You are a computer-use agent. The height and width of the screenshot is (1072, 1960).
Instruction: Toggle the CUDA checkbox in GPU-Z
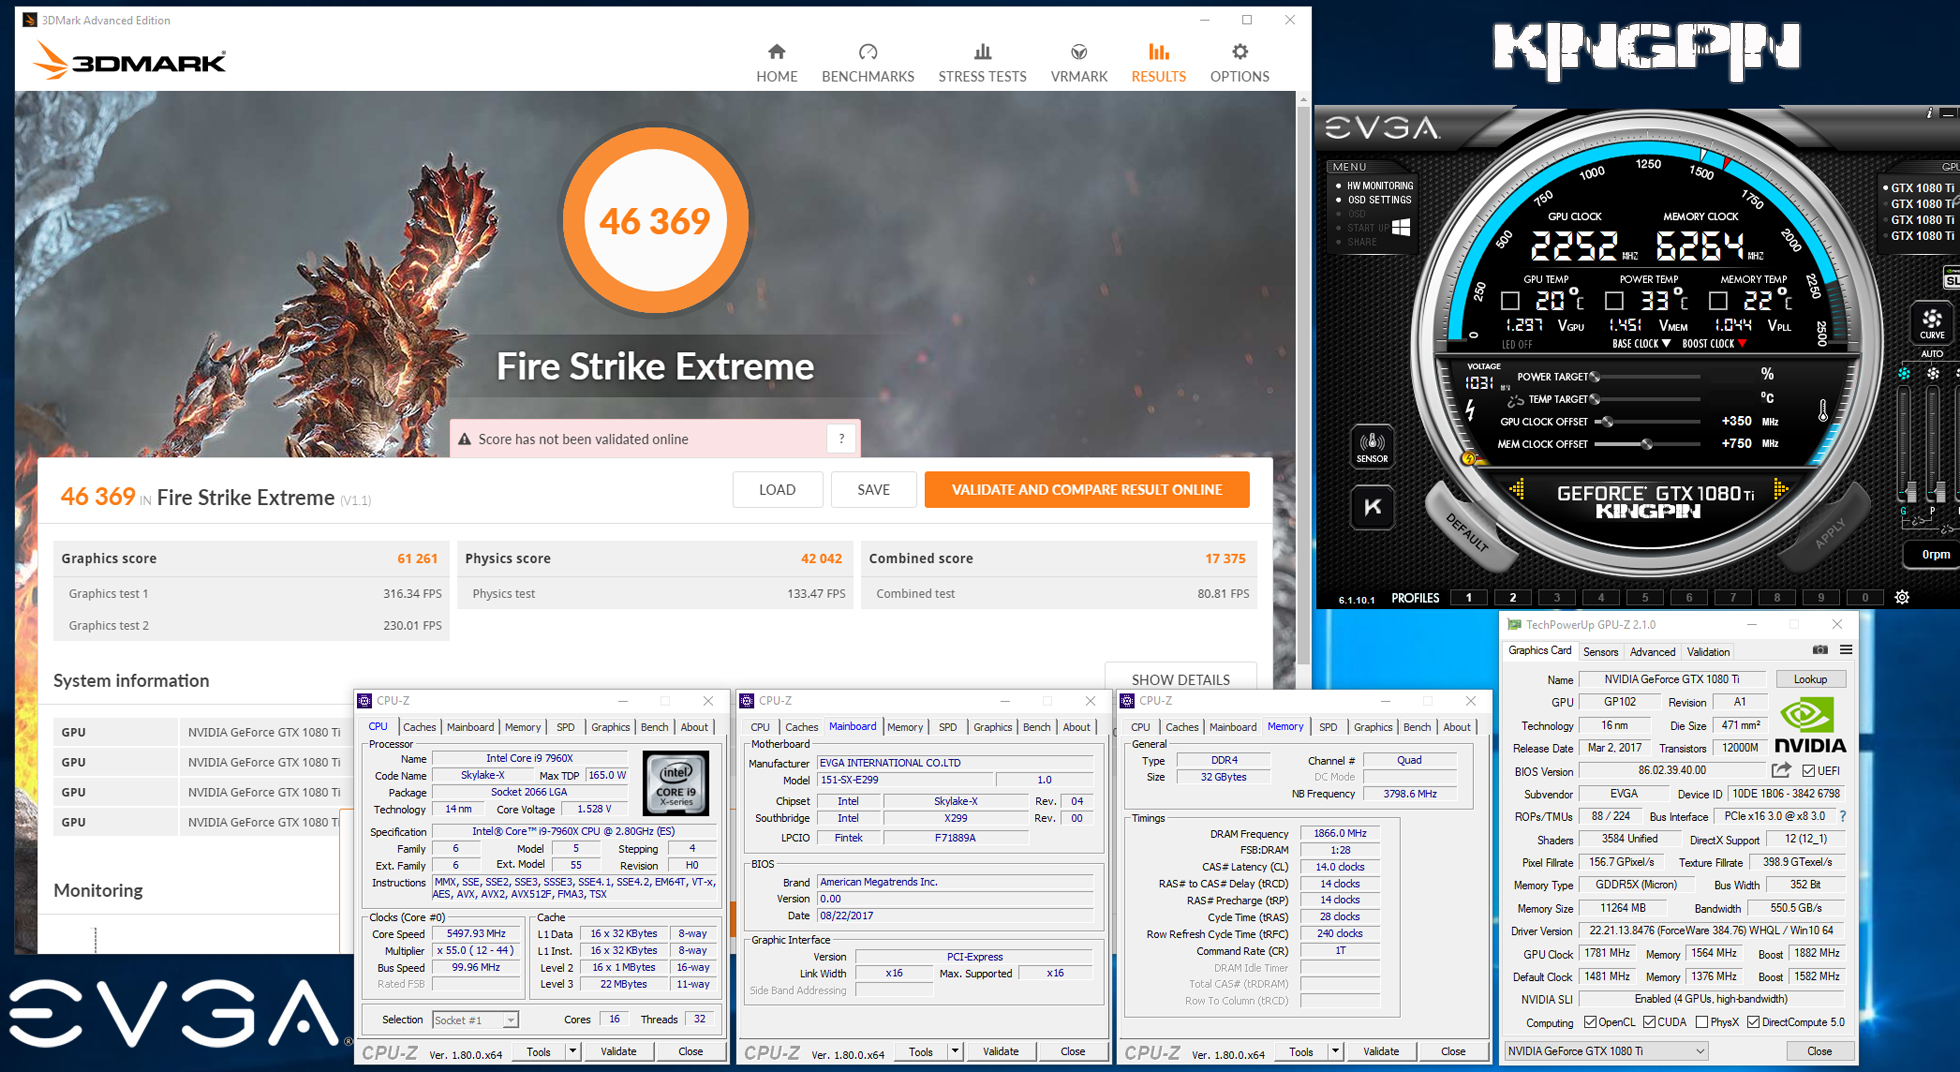(1648, 1022)
